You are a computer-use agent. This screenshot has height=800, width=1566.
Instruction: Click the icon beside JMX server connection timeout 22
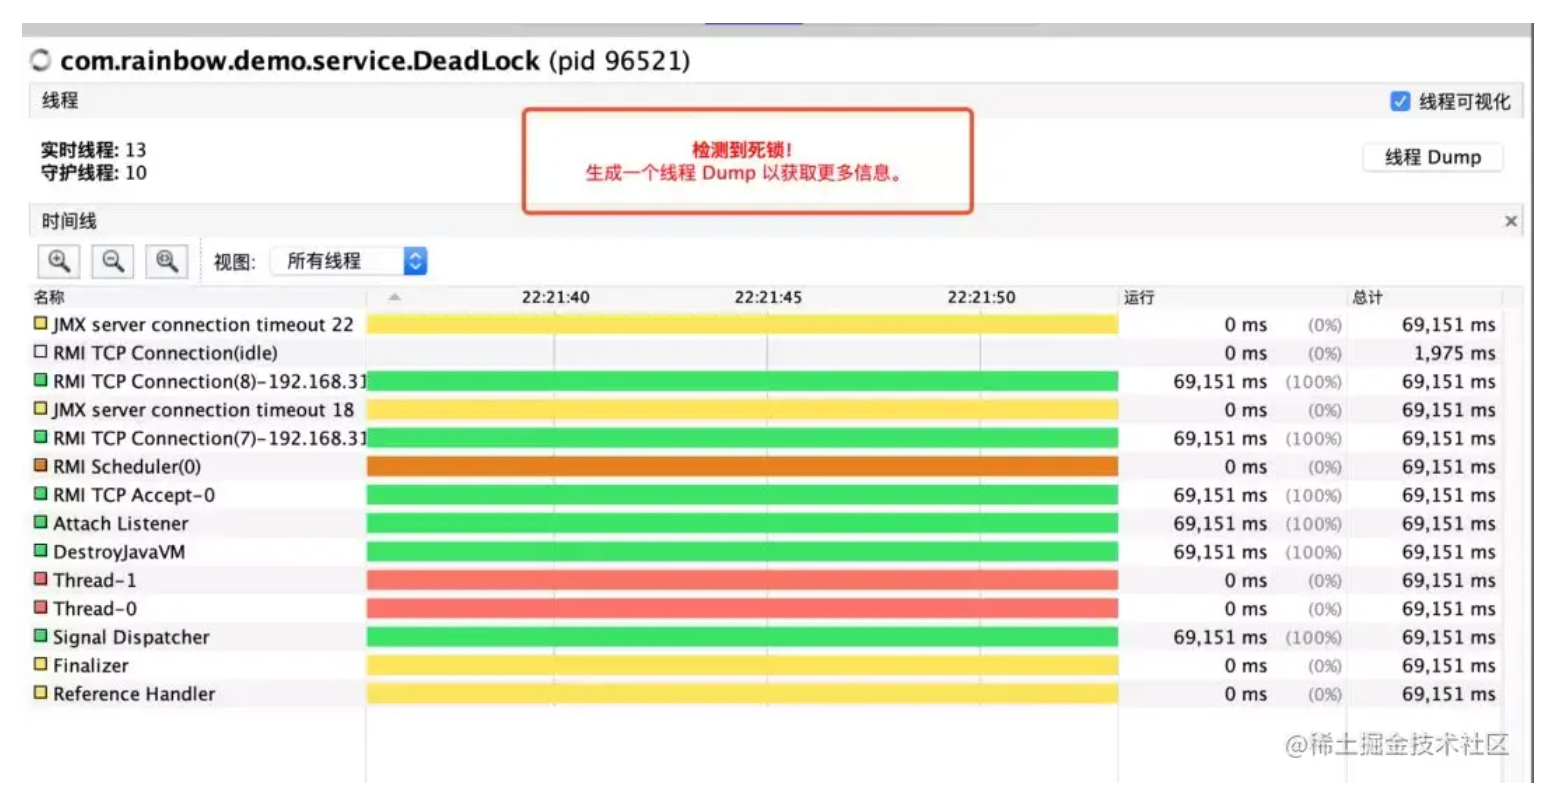point(41,323)
